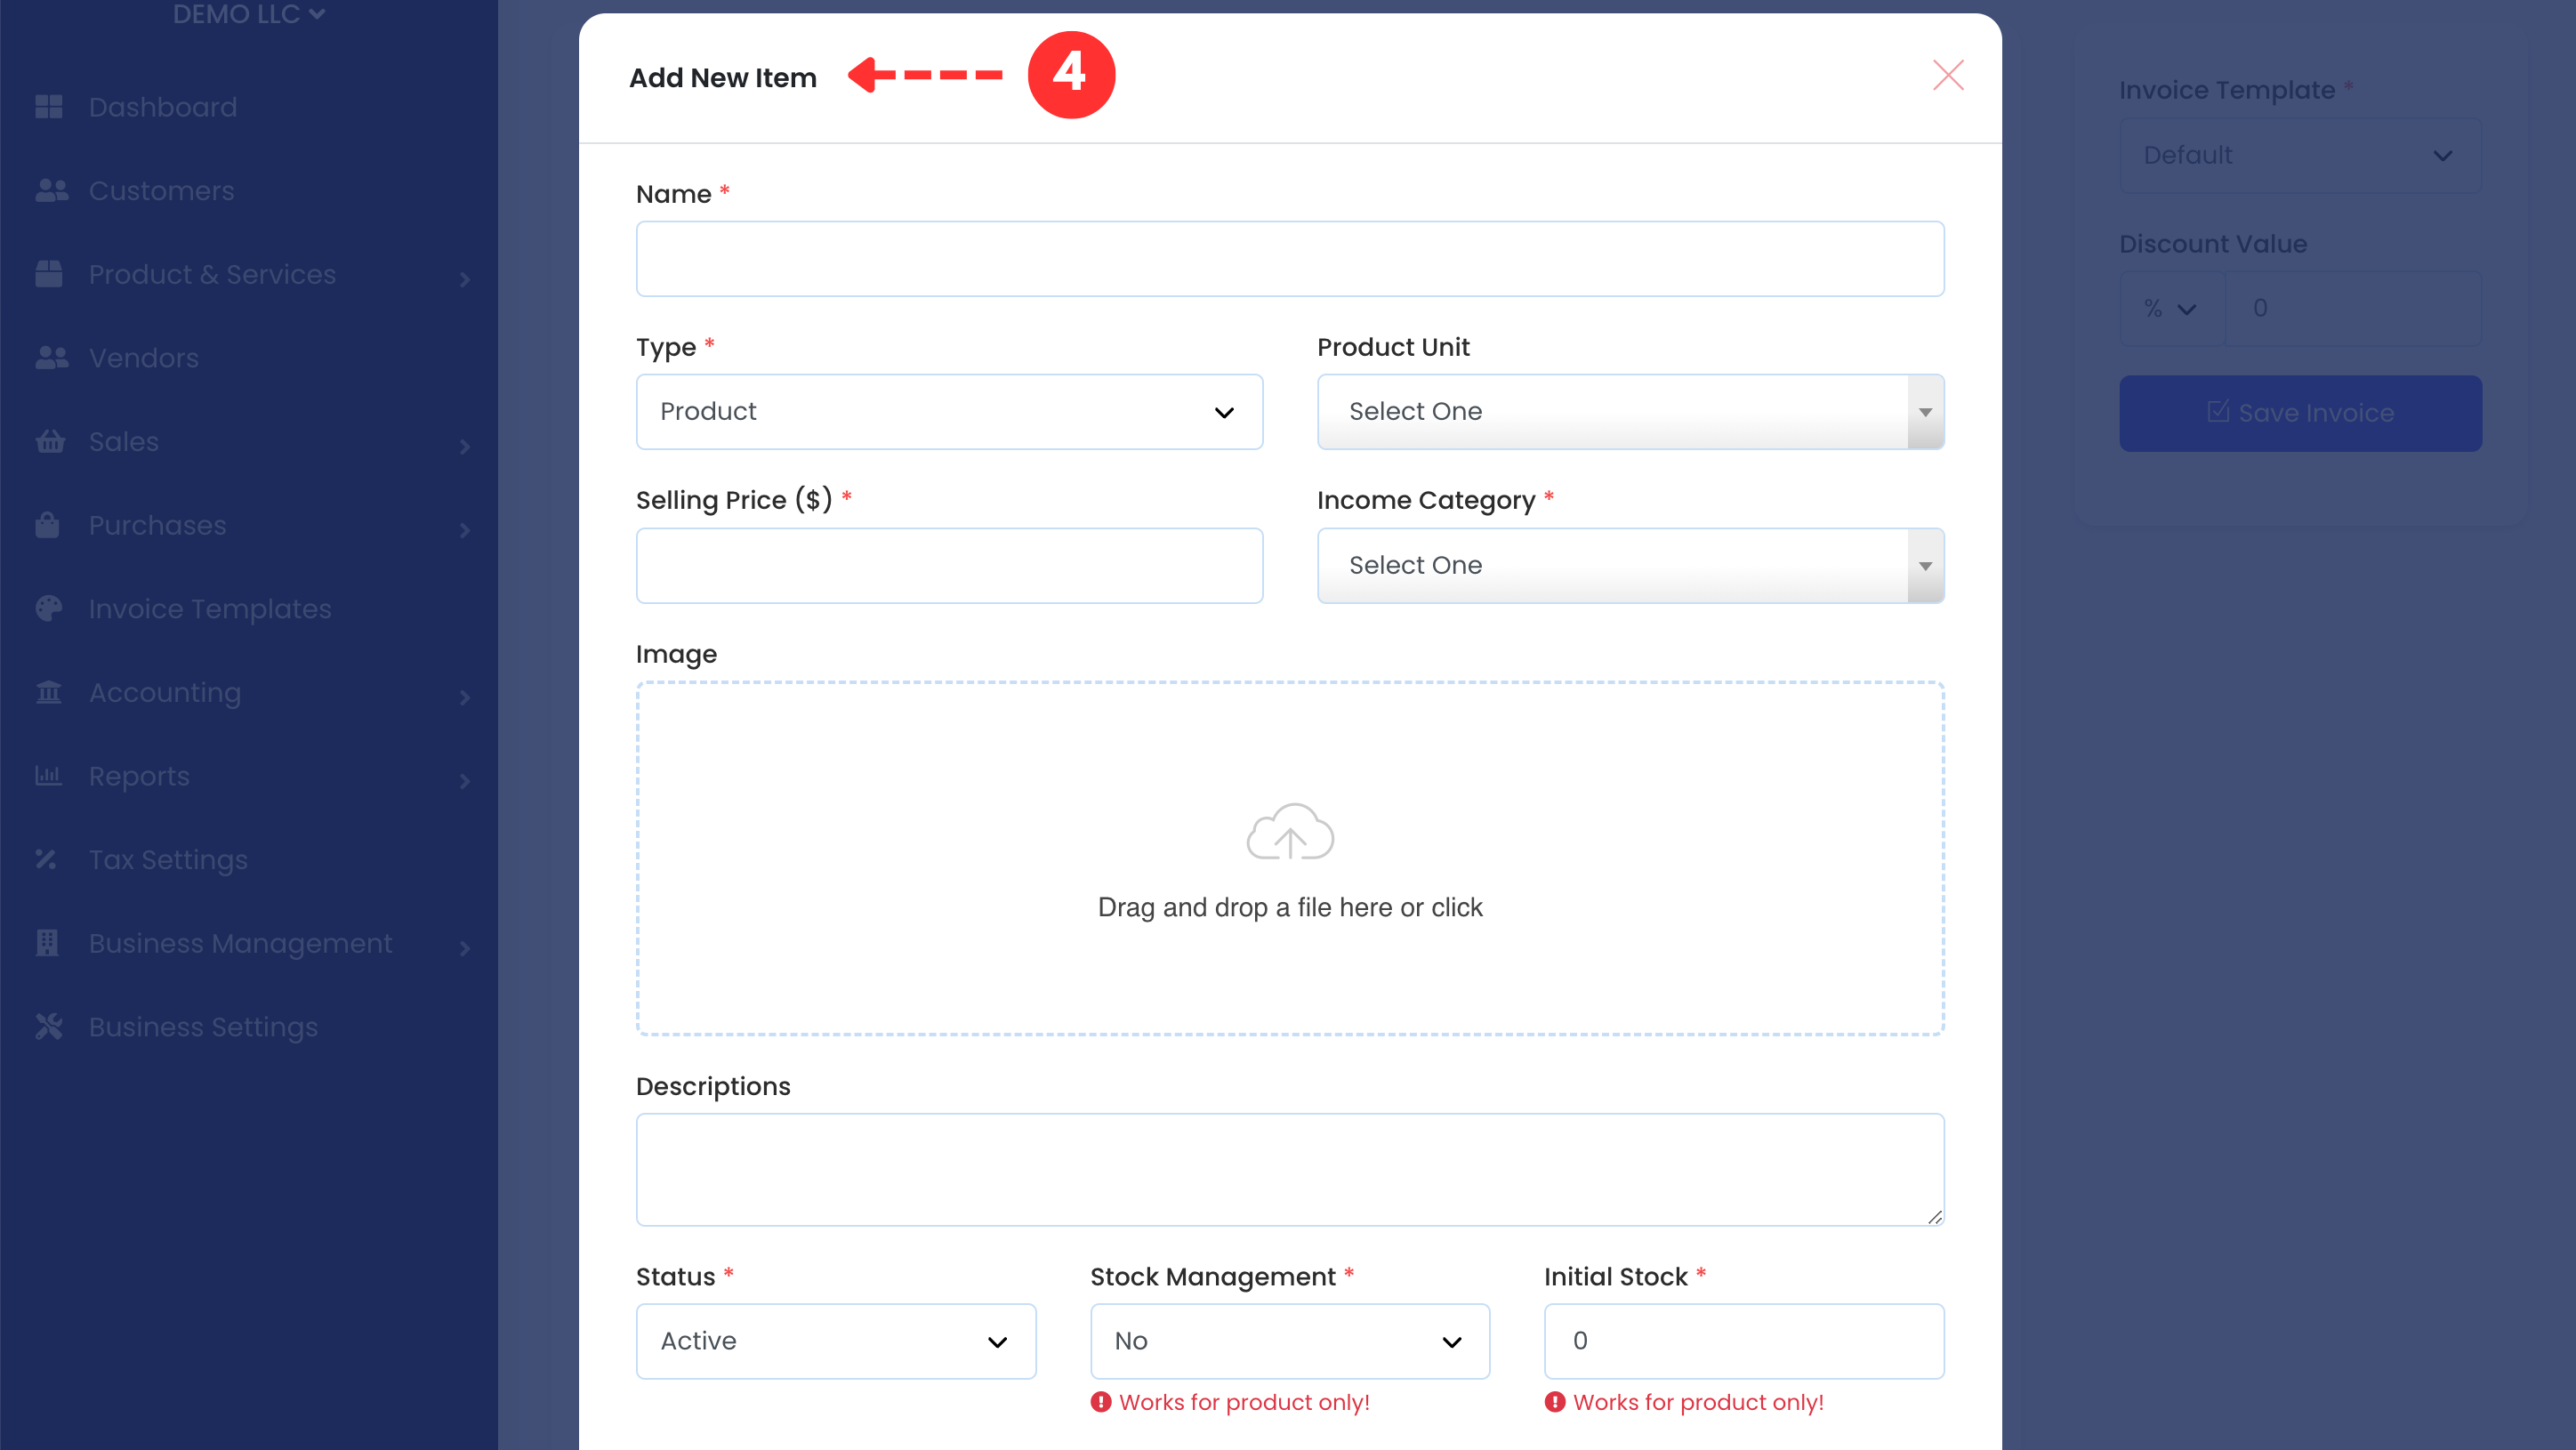
Task: Click the Initial Stock warning icon
Action: tap(1554, 1402)
